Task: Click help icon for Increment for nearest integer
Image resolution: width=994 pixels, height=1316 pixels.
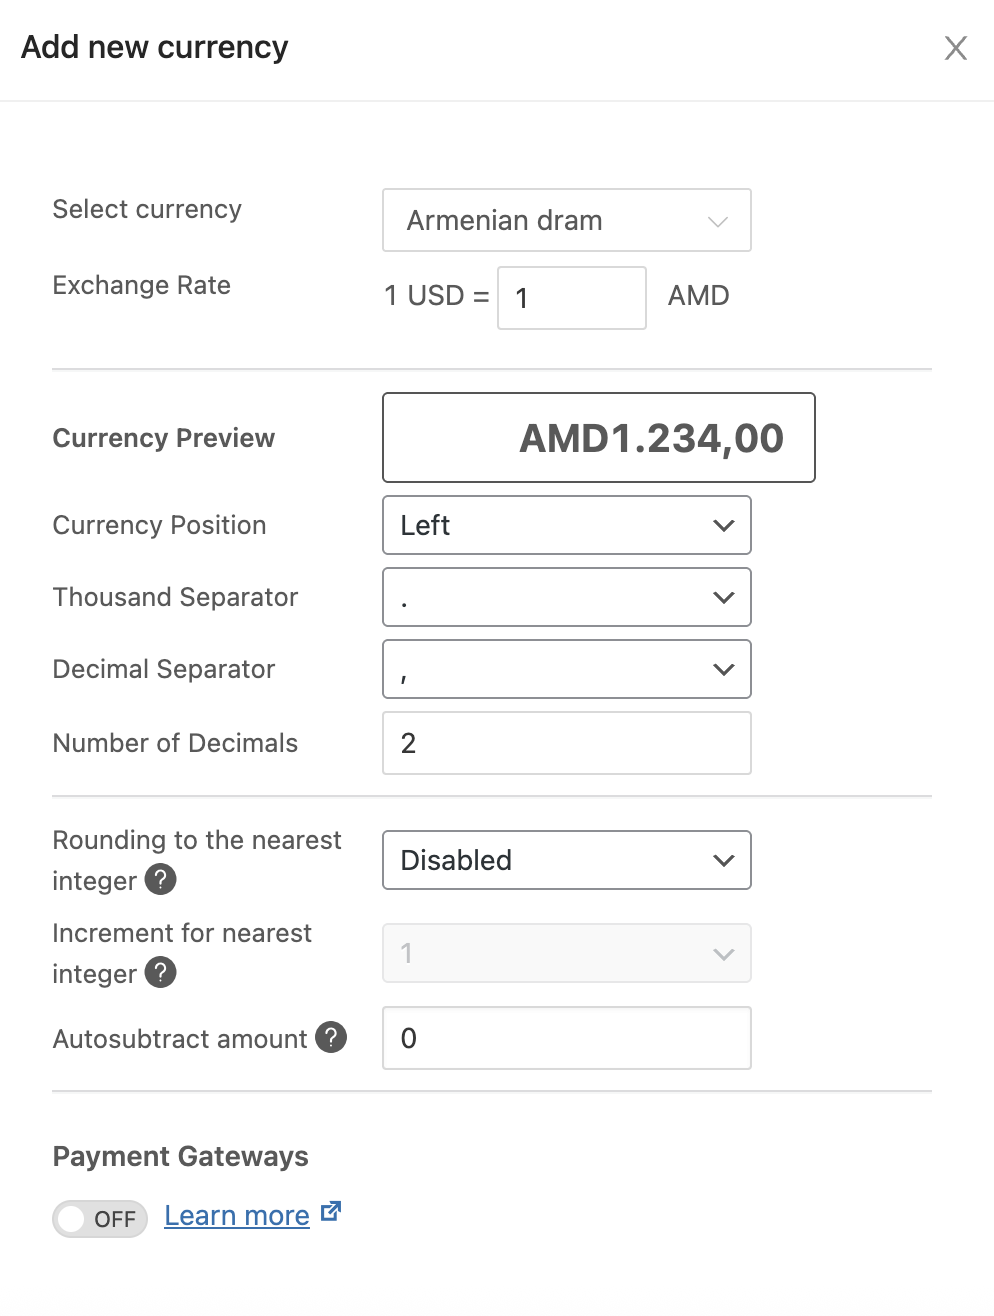Action: tap(160, 972)
